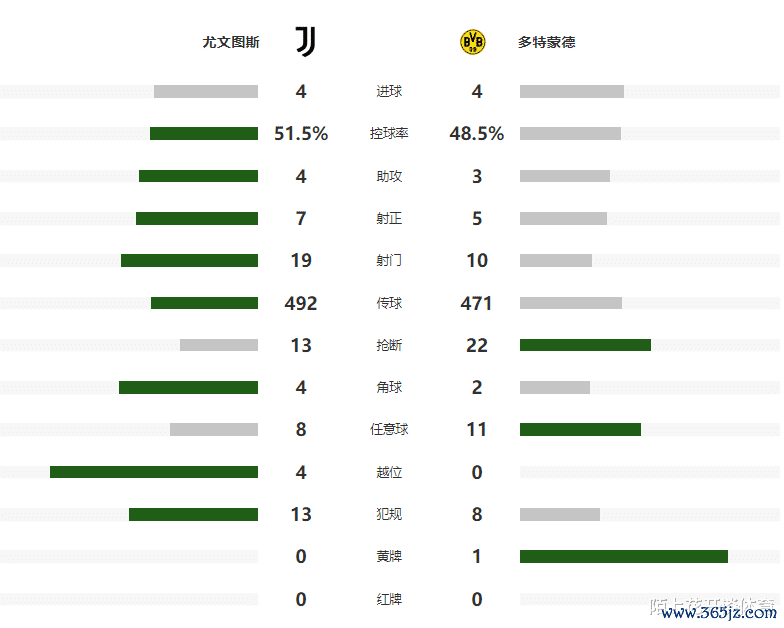The height and width of the screenshot is (628, 784).
Task: Click Juventus green 越位 bar
Action: 154,472
